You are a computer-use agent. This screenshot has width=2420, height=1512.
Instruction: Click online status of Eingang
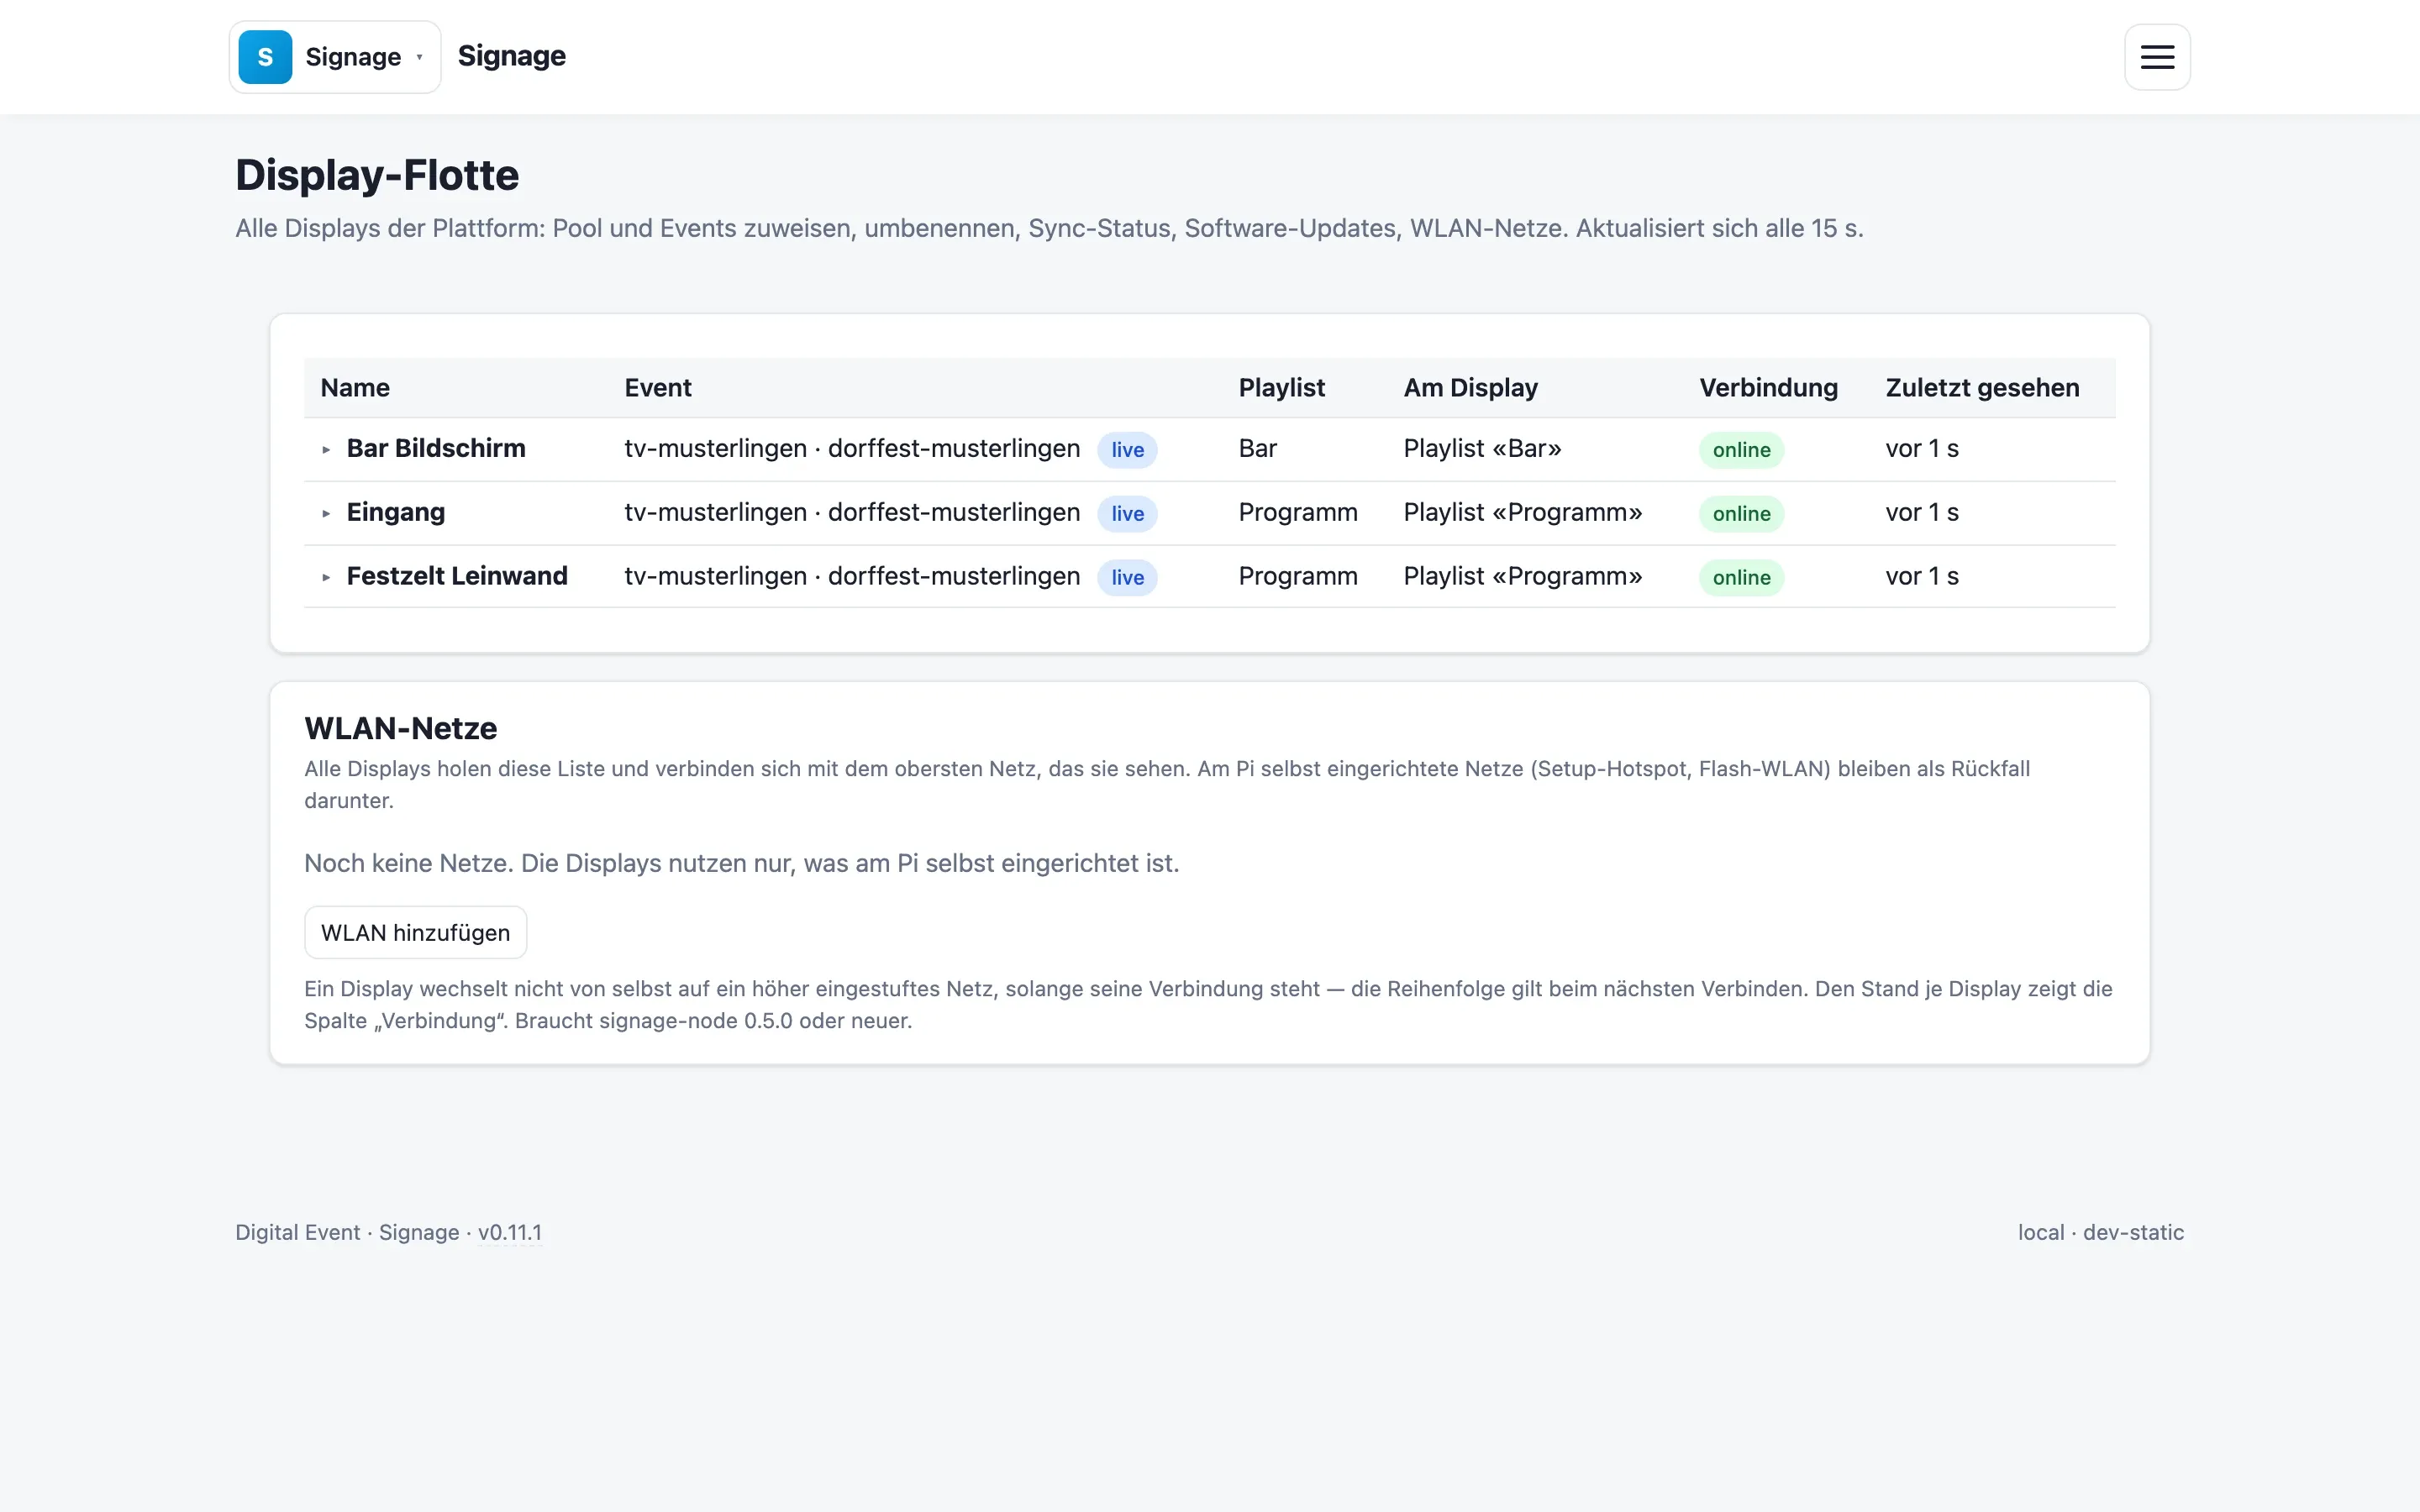point(1741,514)
